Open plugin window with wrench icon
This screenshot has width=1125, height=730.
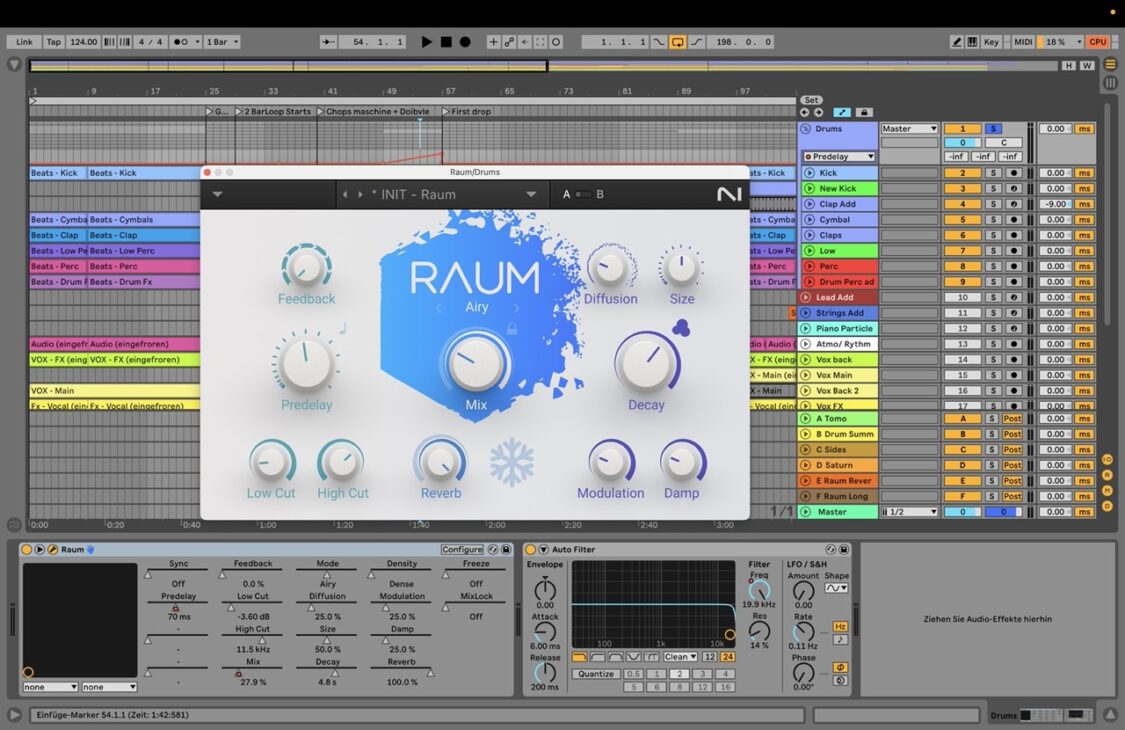coord(52,549)
